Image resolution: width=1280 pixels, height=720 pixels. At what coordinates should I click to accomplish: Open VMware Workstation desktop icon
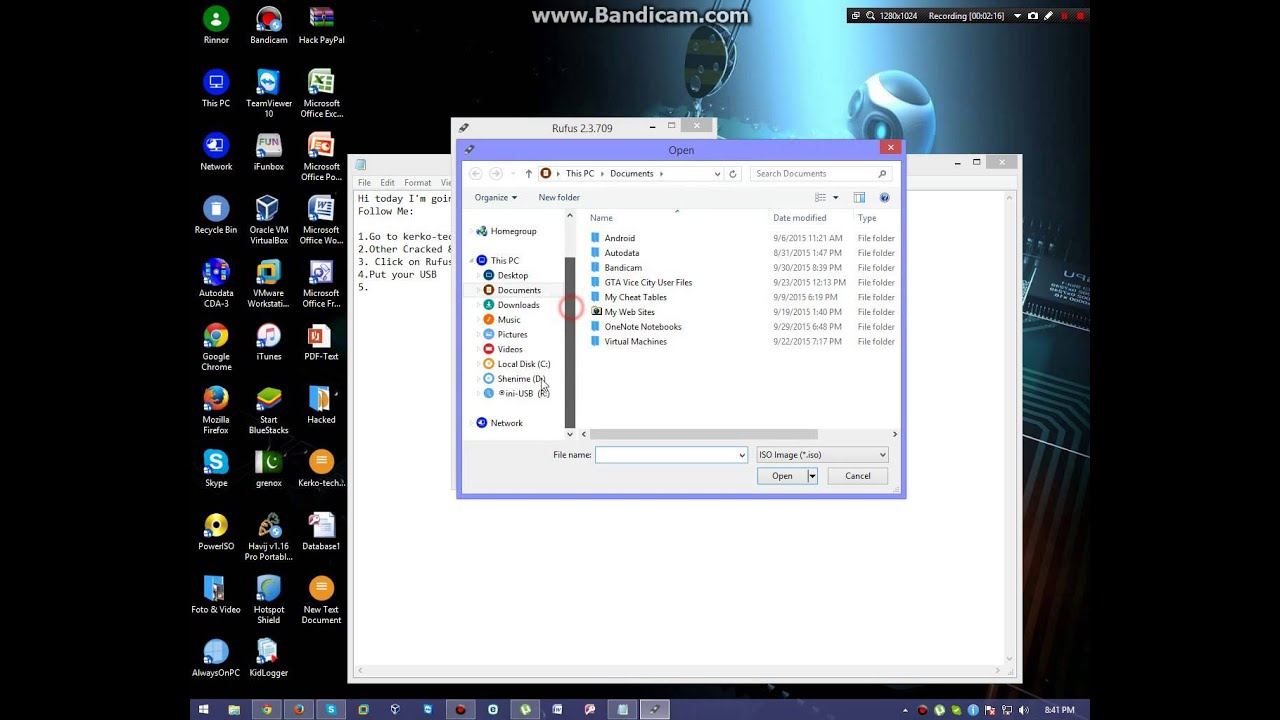268,284
